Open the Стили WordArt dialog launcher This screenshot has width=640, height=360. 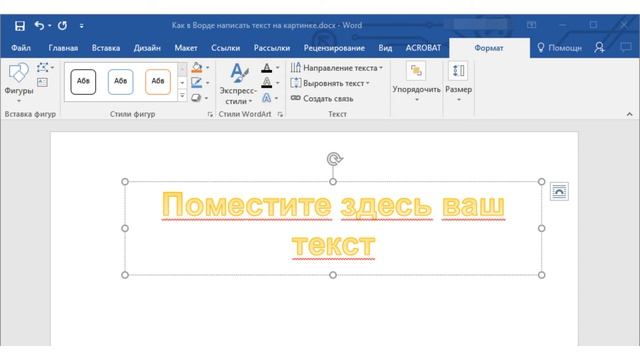[280, 115]
